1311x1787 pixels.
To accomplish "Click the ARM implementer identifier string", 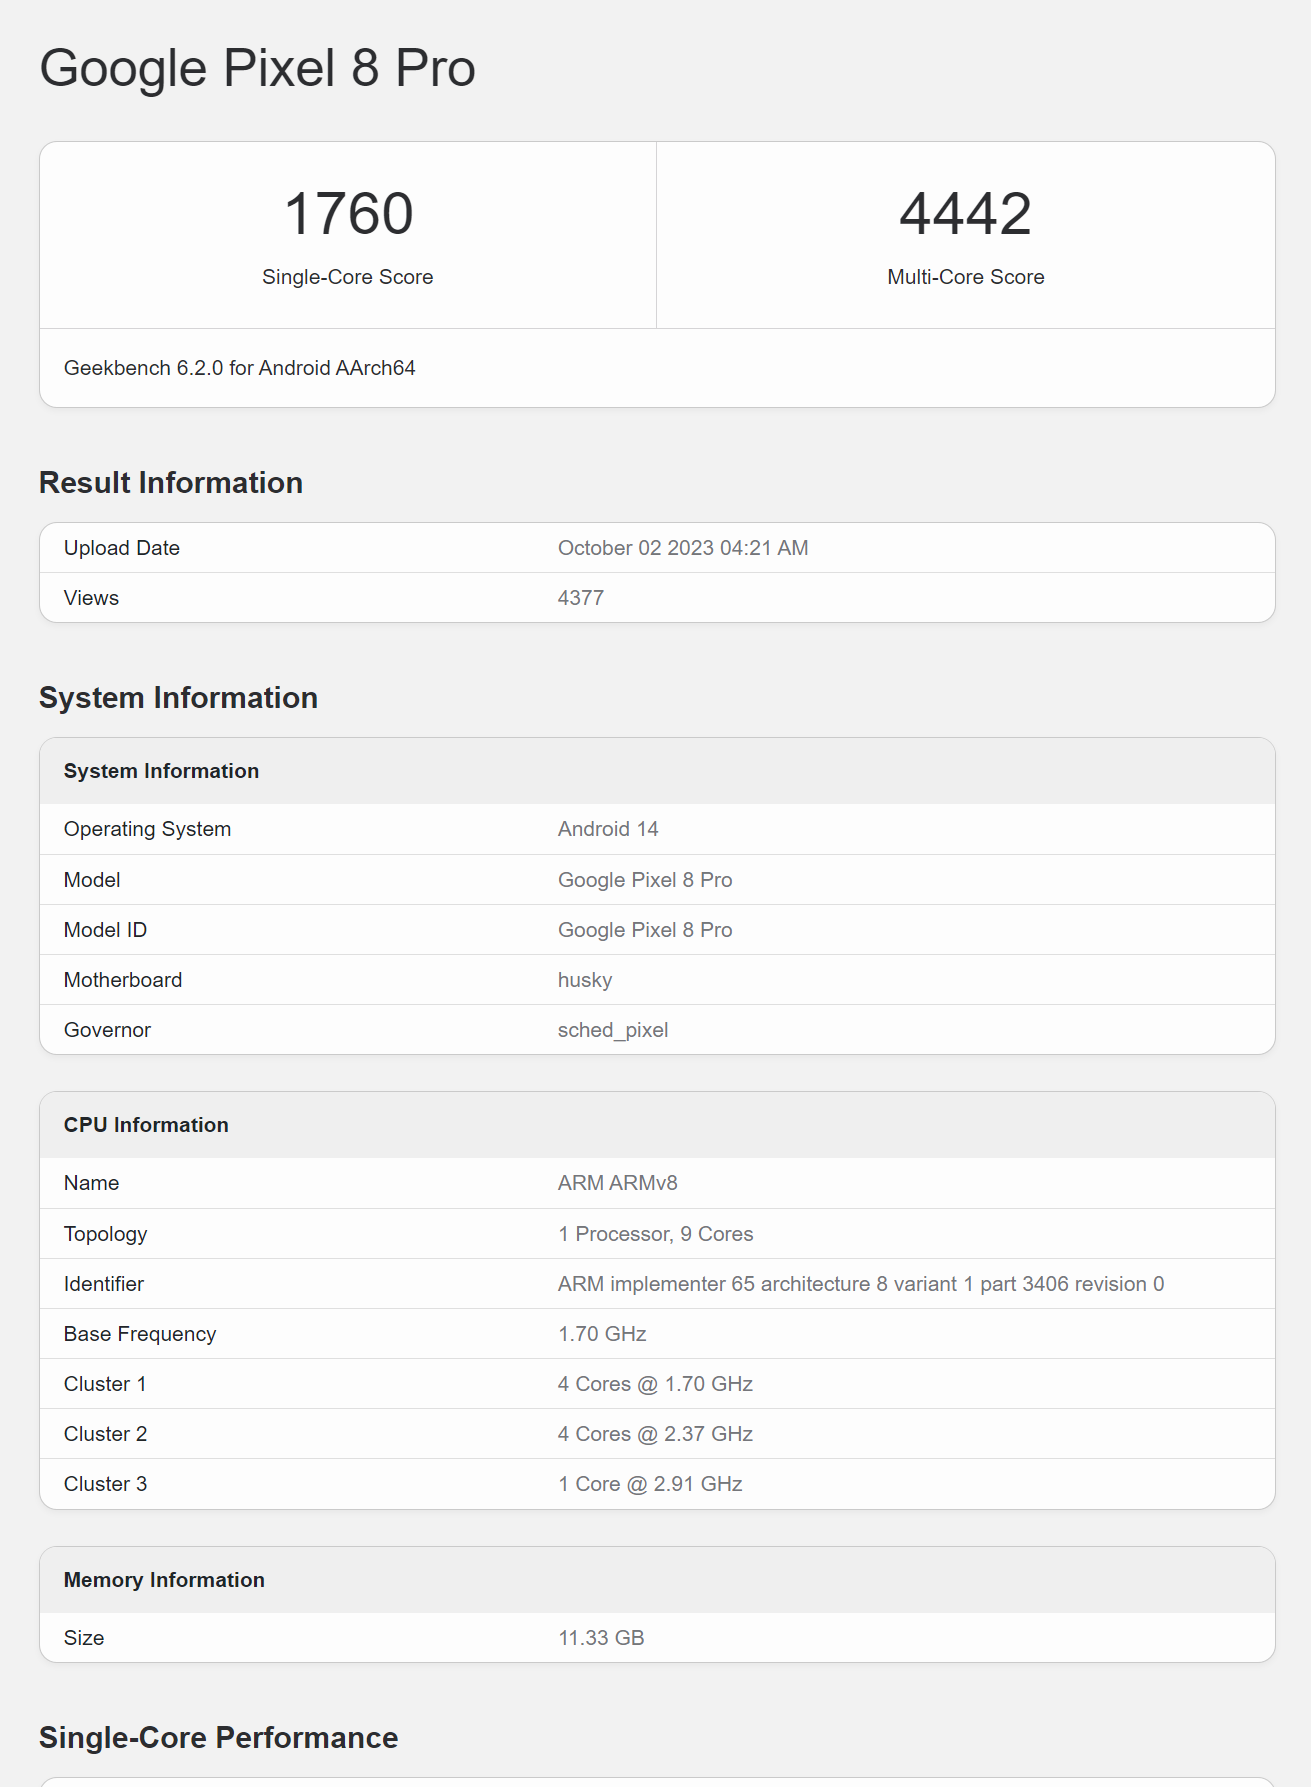I will coord(860,1284).
